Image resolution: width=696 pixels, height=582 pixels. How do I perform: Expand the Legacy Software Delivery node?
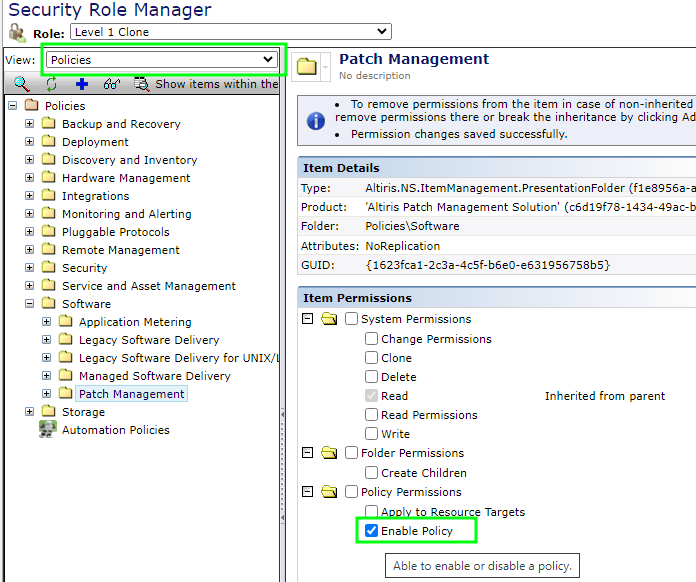47,340
